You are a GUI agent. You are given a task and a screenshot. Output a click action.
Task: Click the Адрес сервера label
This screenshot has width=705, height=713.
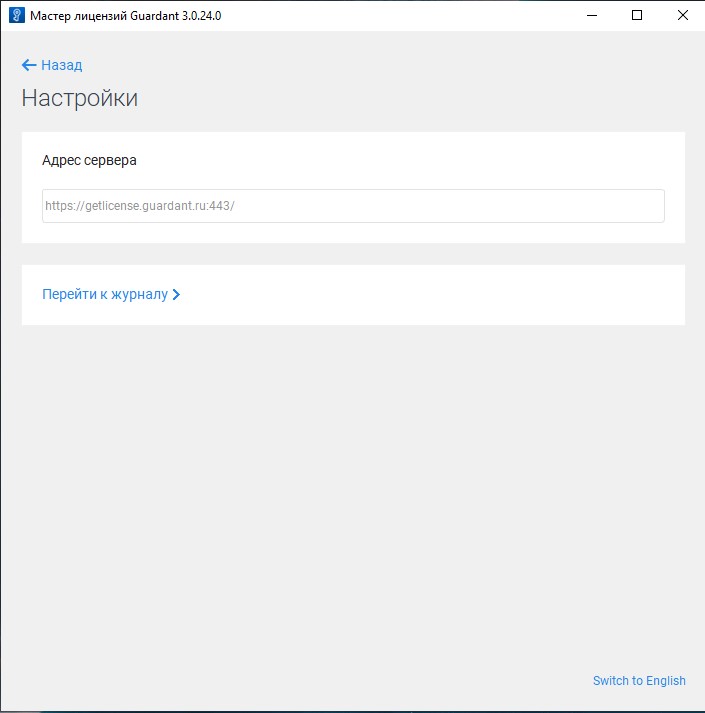tap(89, 160)
